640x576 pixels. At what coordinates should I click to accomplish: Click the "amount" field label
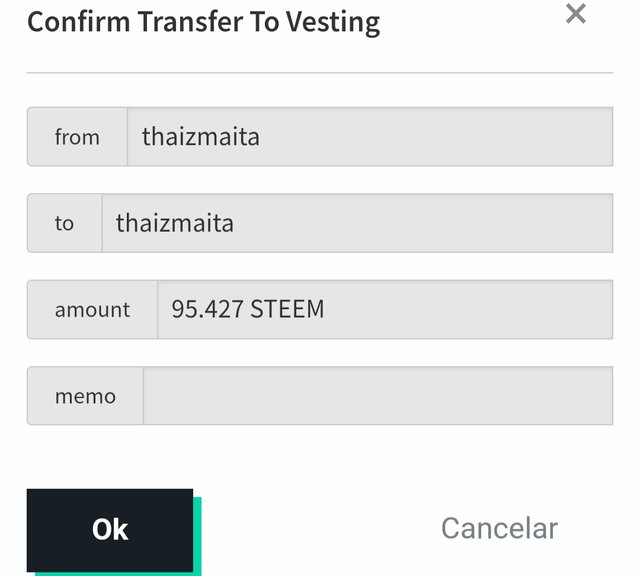[92, 309]
